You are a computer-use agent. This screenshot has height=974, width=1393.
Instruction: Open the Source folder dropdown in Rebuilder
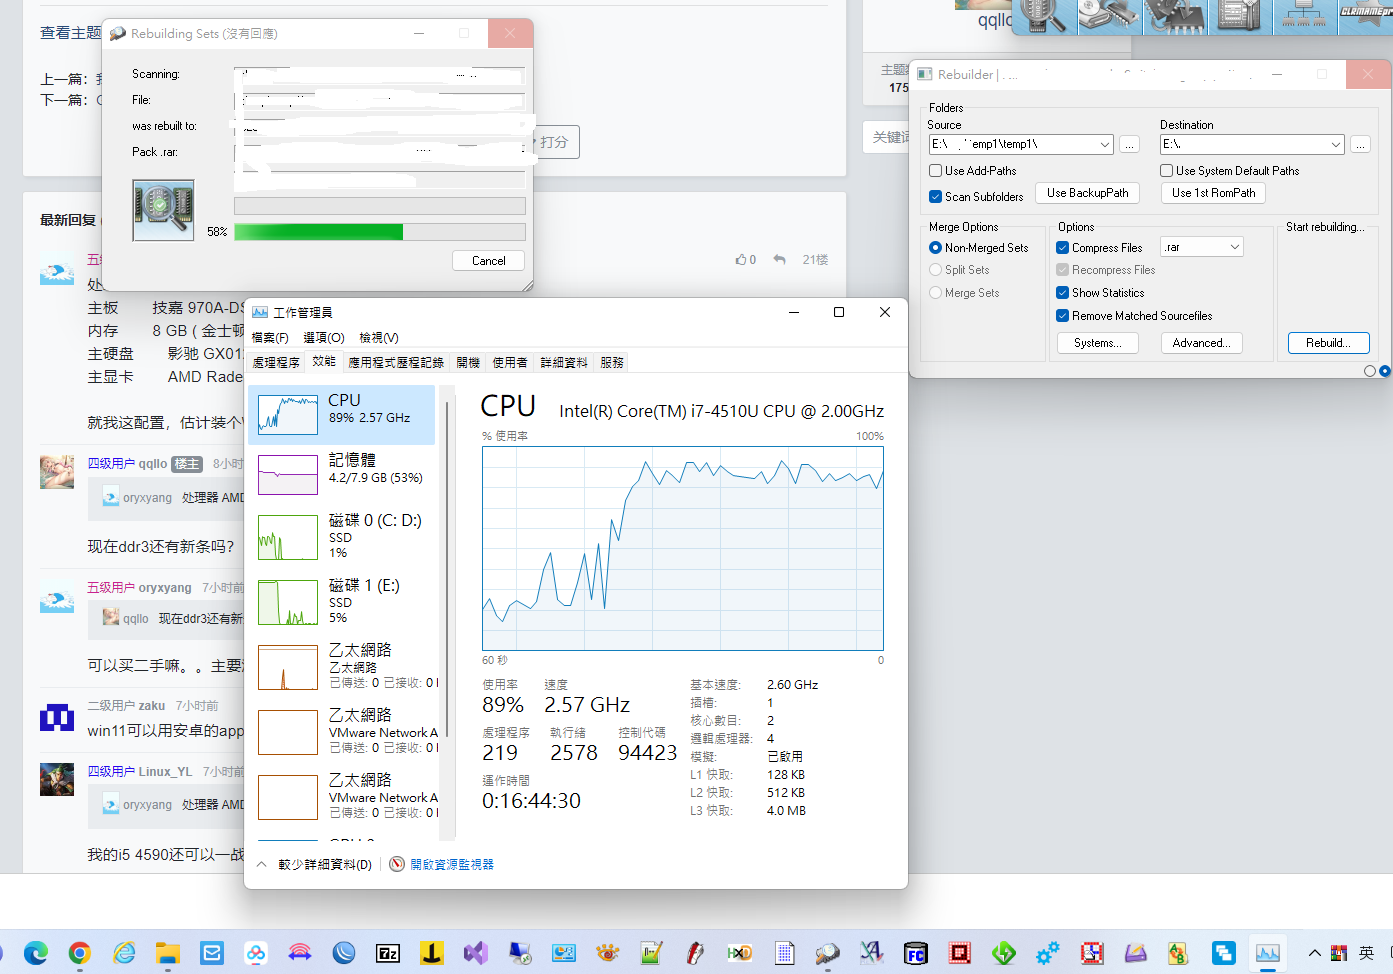point(1104,145)
